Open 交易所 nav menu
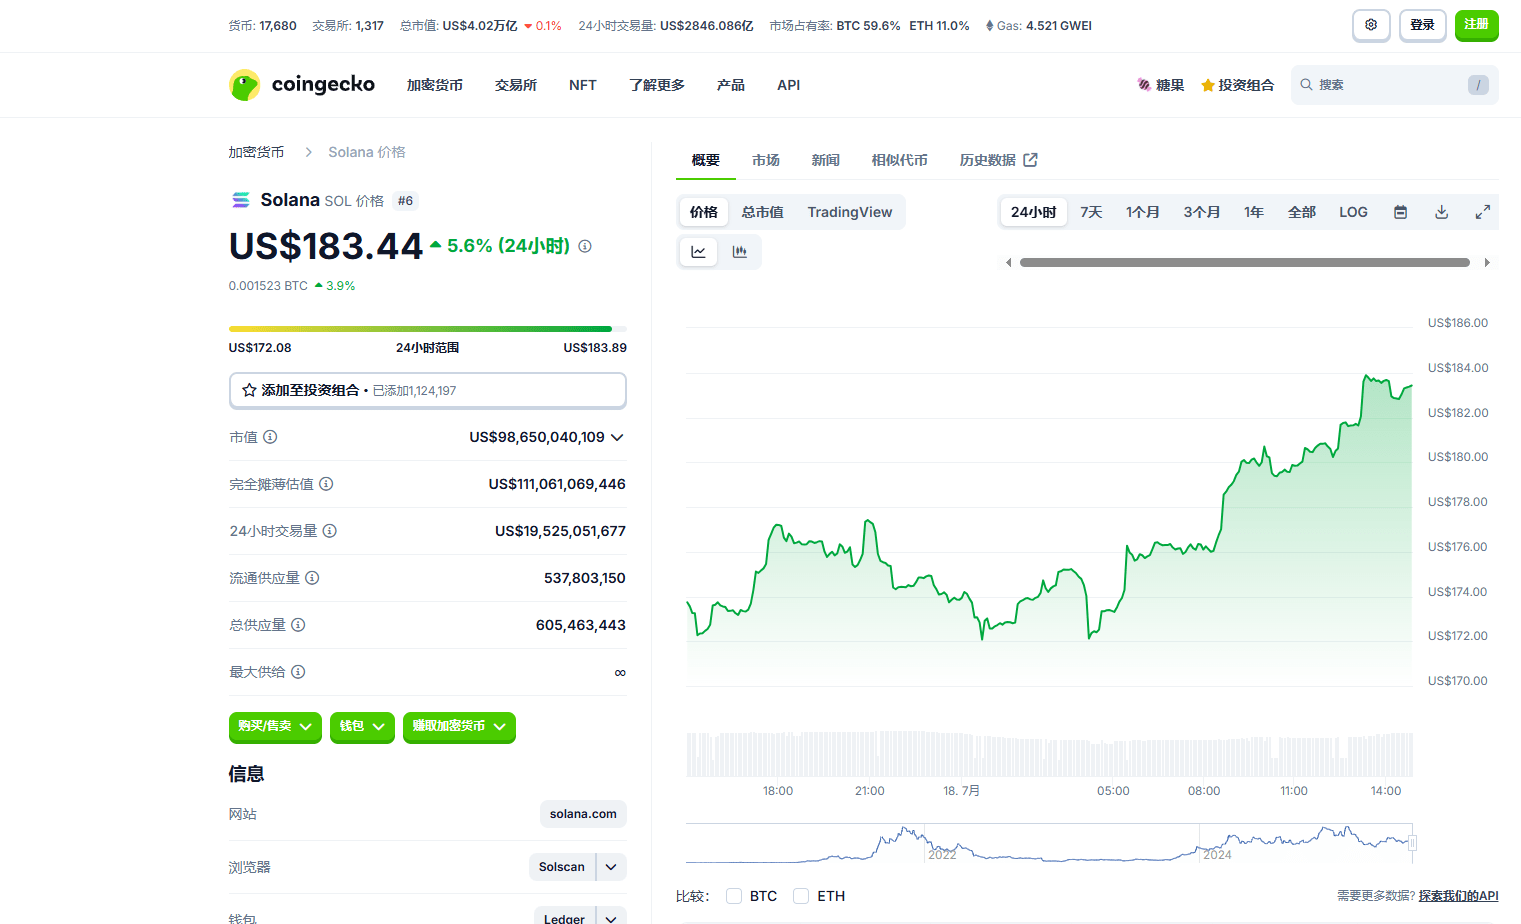Screen dimensions: 1521x924 coord(516,85)
